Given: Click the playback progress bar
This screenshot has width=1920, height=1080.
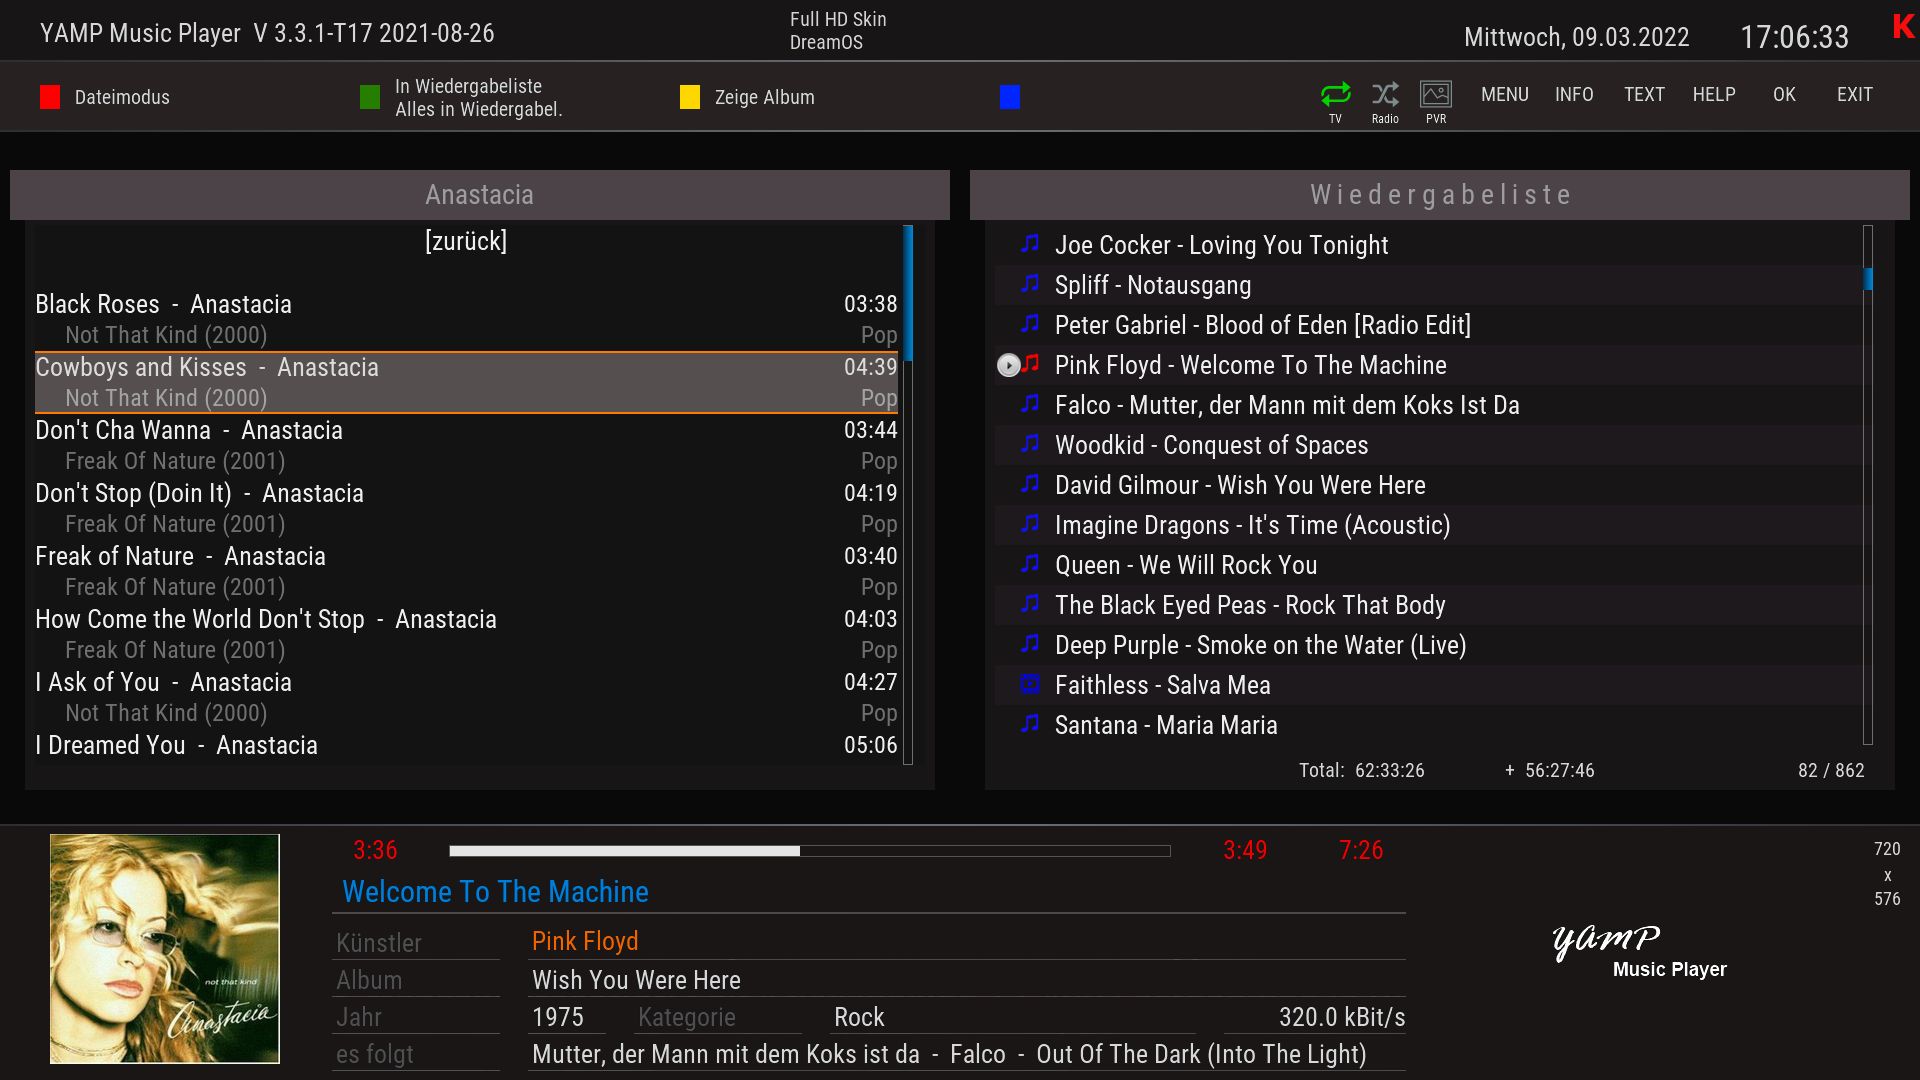Looking at the screenshot, I should tap(809, 851).
